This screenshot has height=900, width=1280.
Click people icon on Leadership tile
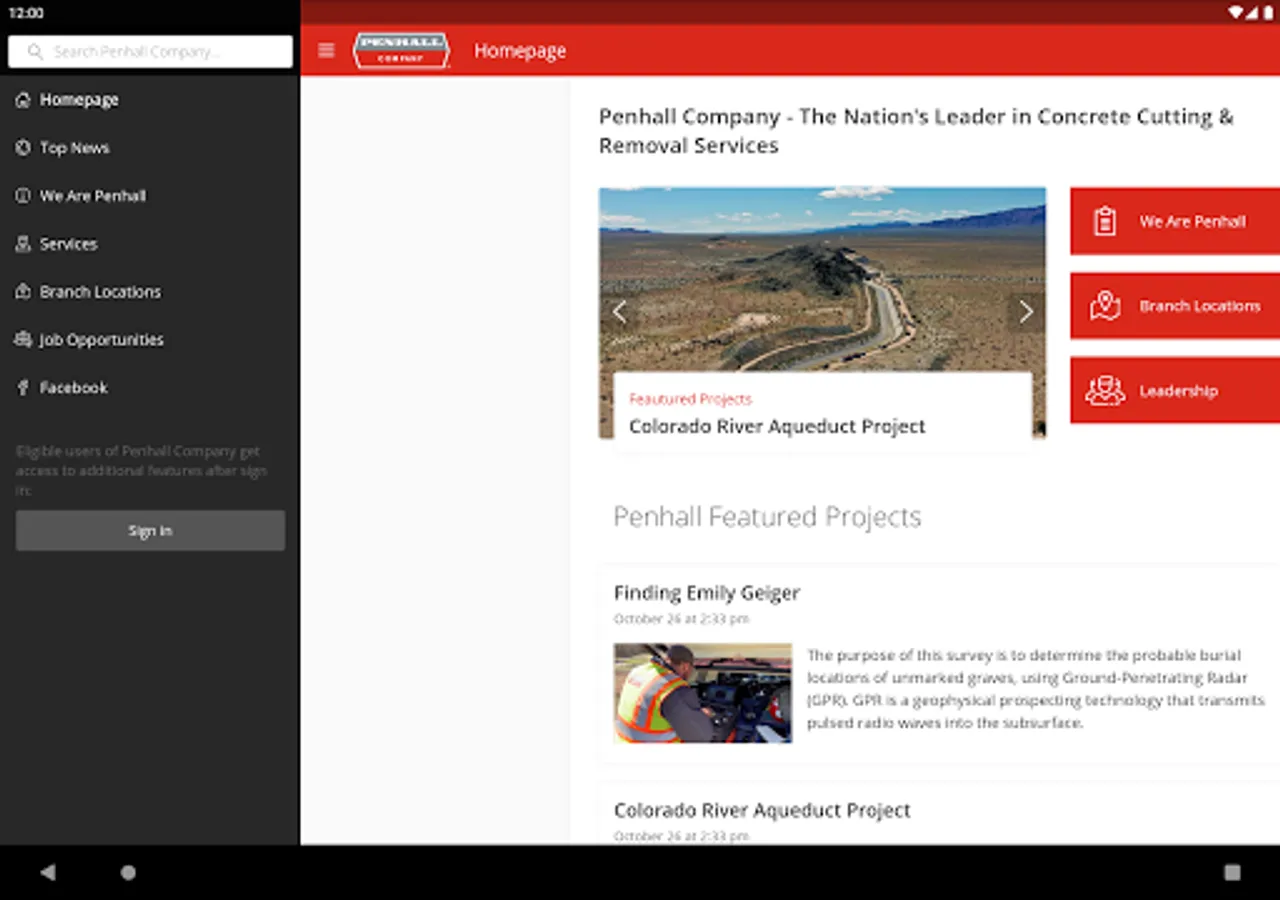pos(1104,391)
